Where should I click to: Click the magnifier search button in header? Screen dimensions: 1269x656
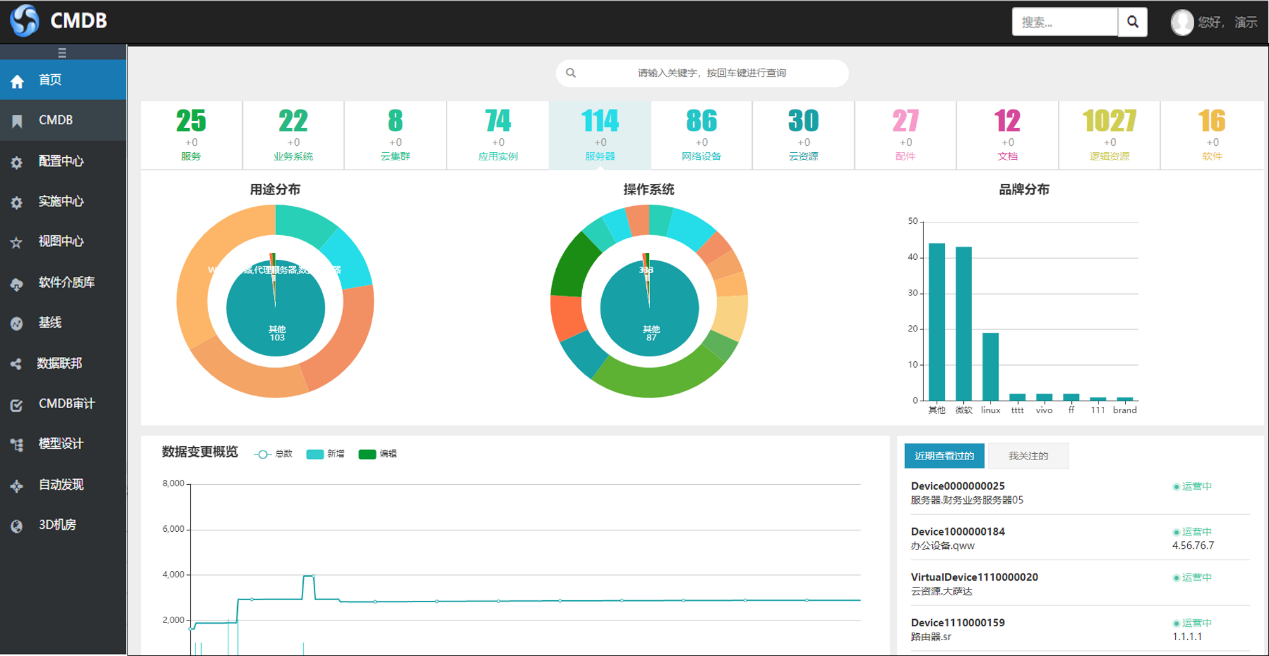click(x=1132, y=22)
